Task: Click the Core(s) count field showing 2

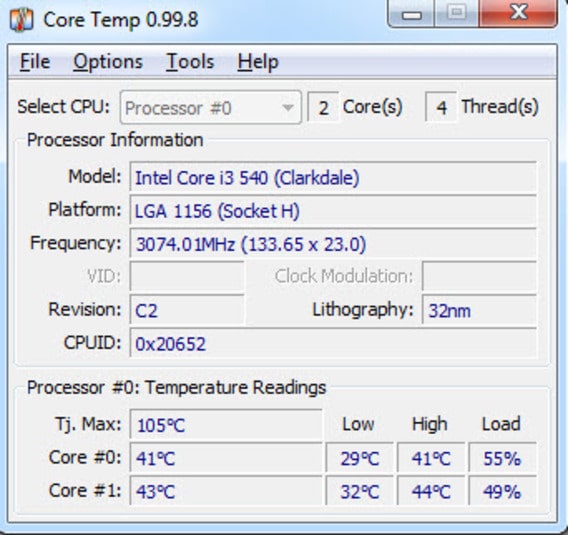Action: [x=323, y=107]
